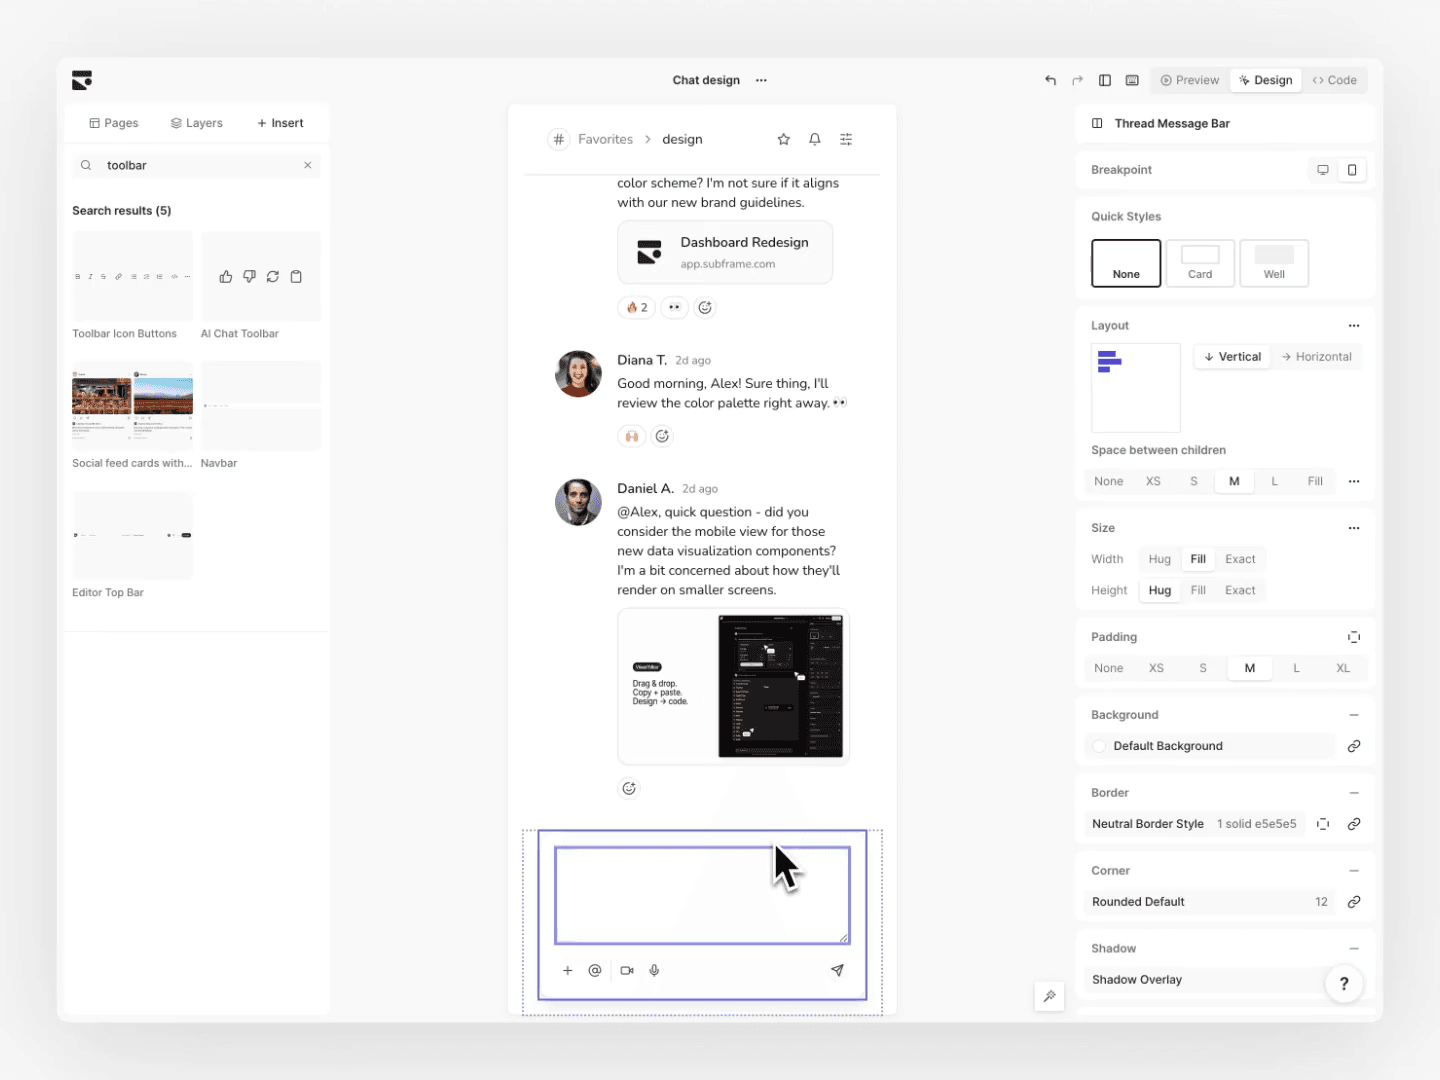
Task: Open the Layout overflow menu
Action: coord(1354,326)
